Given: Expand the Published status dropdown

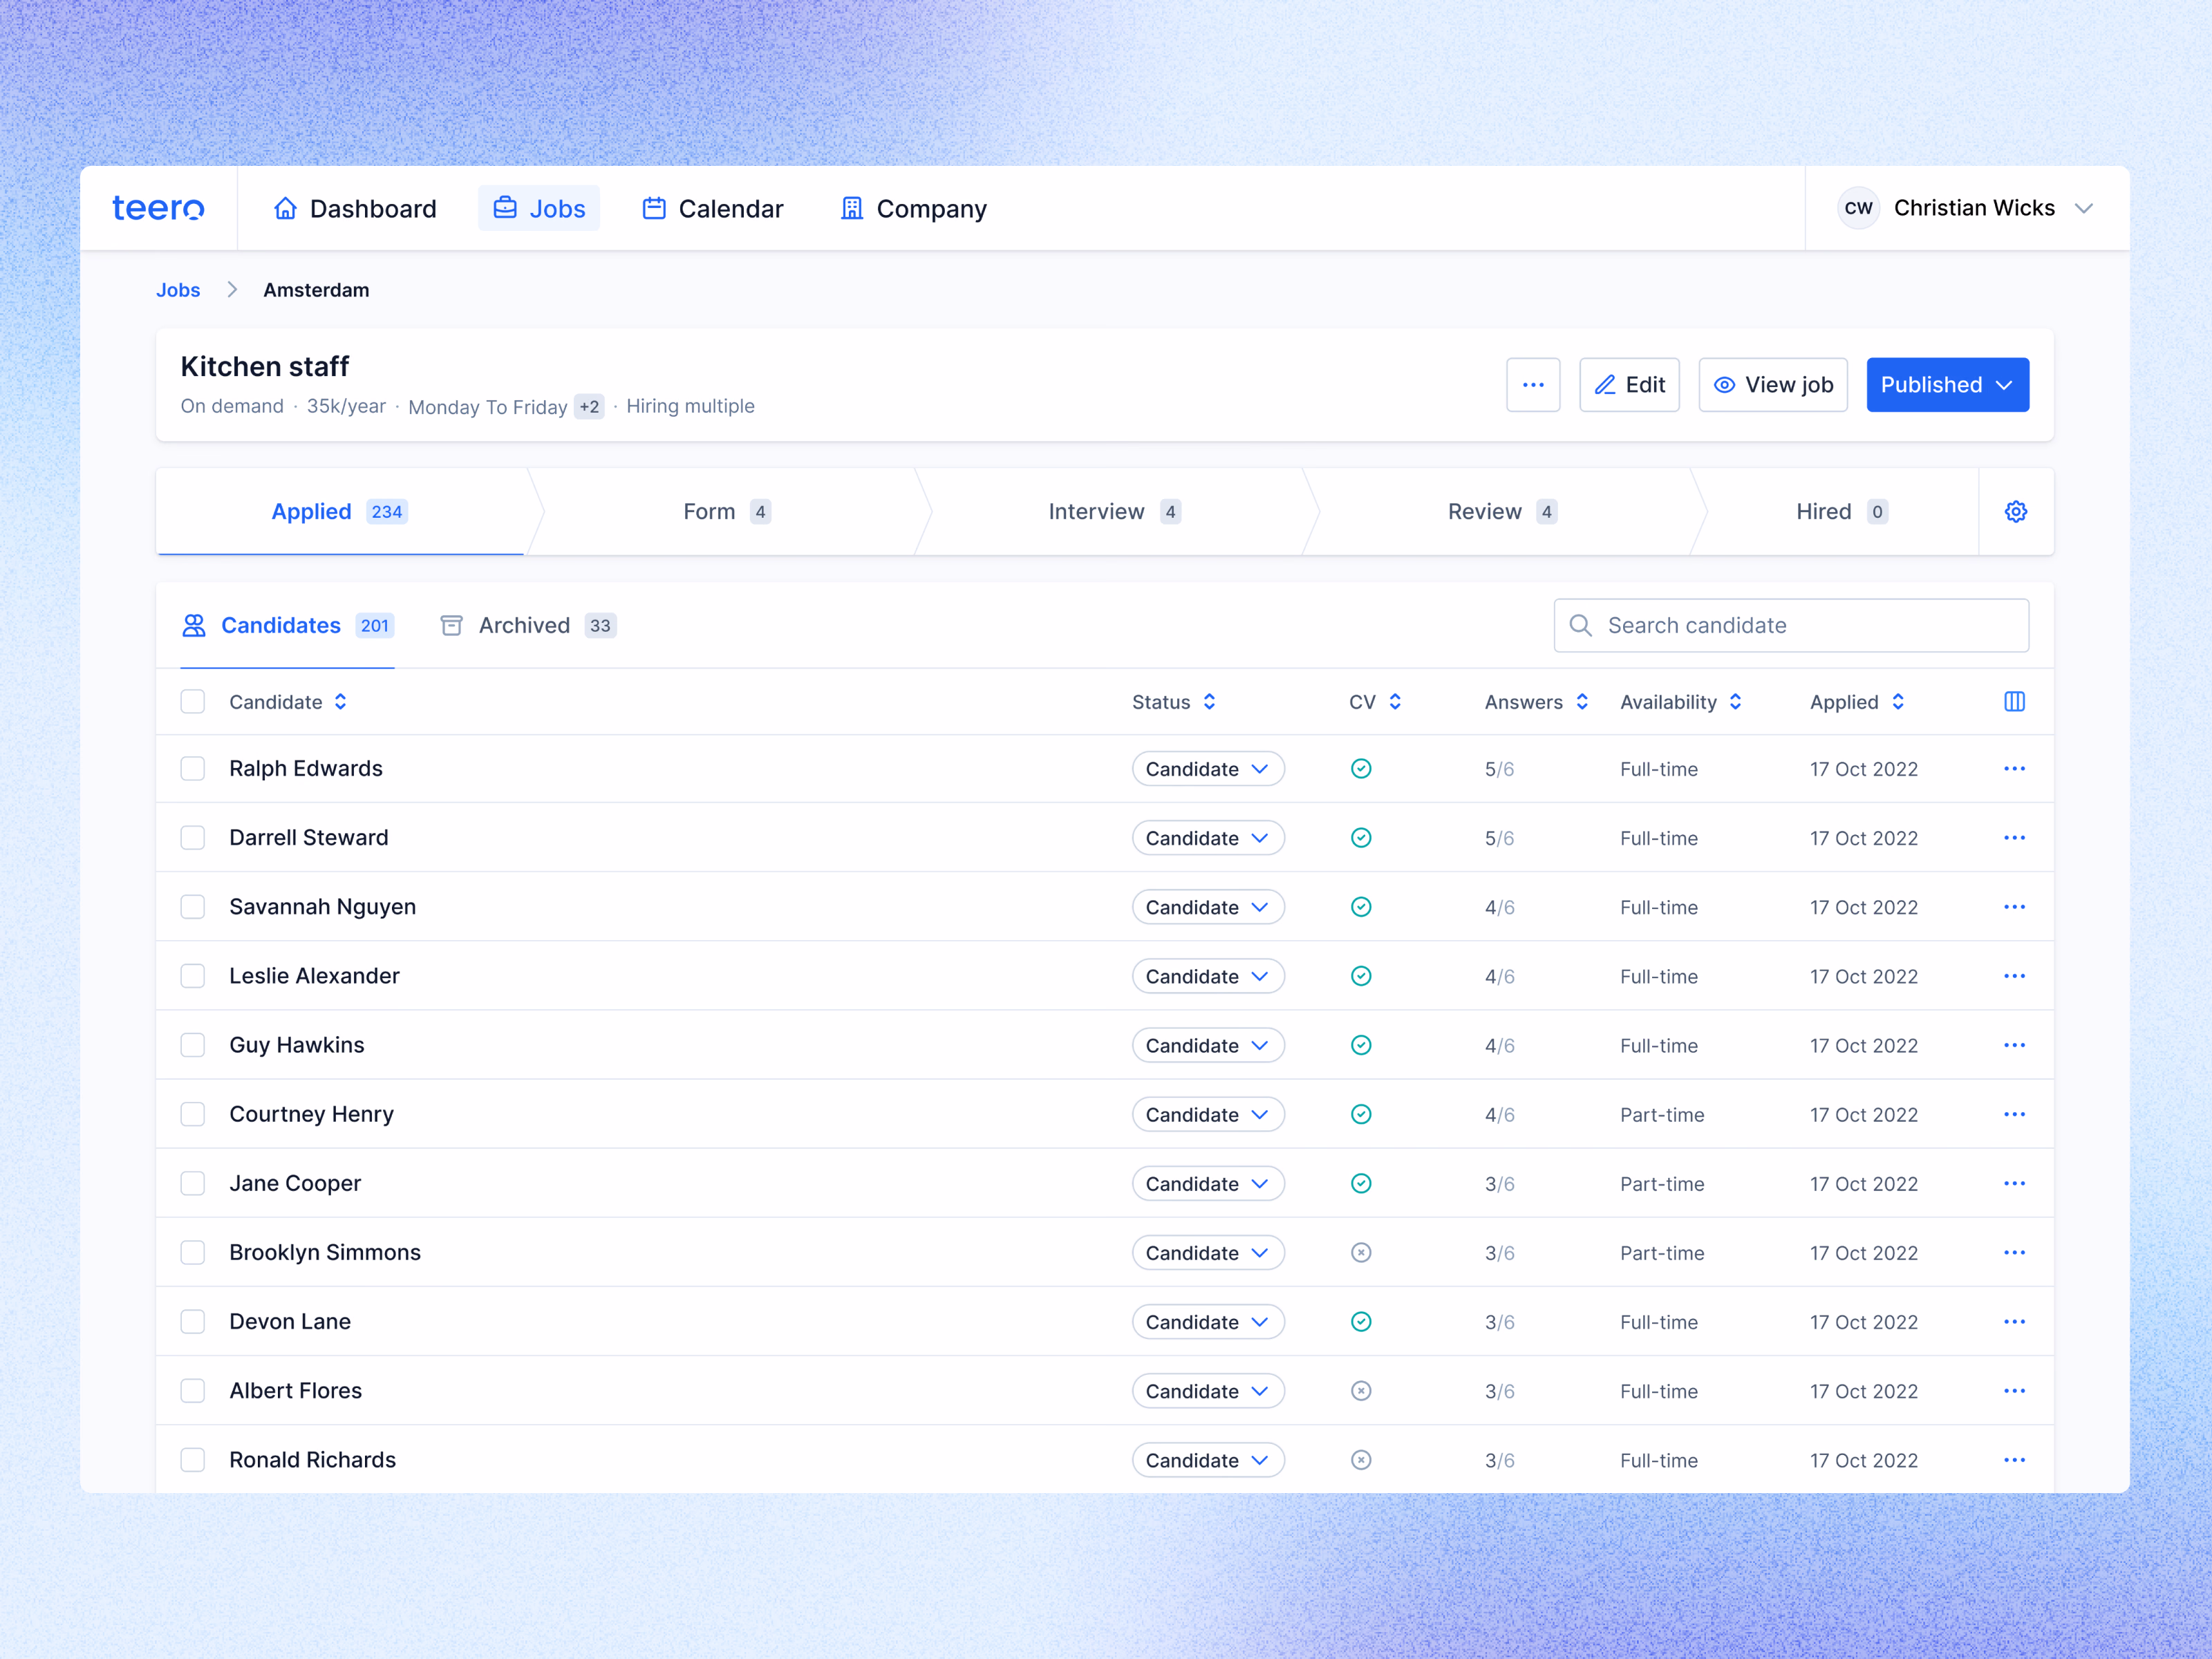Looking at the screenshot, I should [x=1947, y=384].
